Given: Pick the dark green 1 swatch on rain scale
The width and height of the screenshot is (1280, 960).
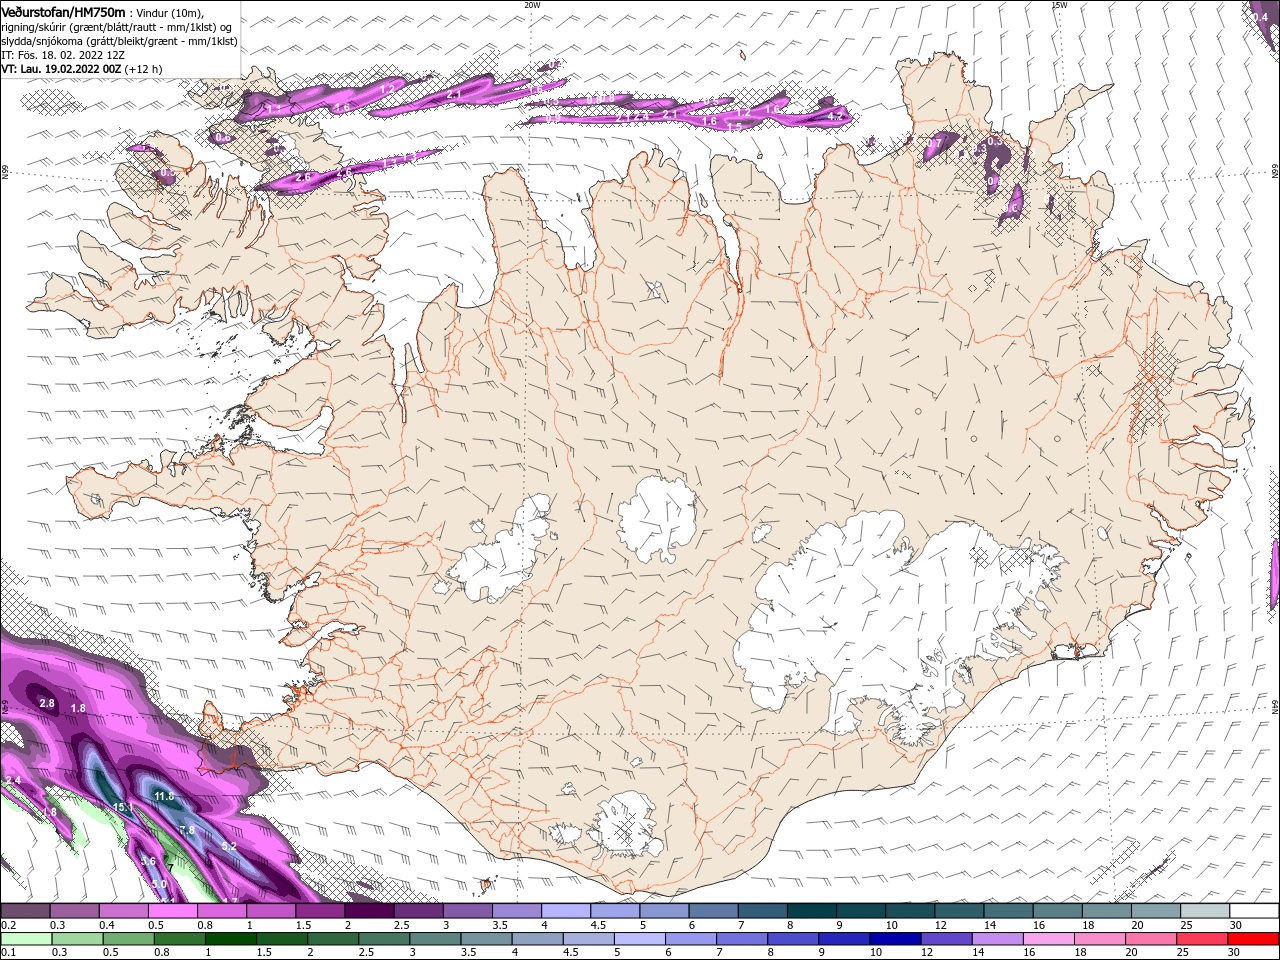Looking at the screenshot, I should click(231, 939).
